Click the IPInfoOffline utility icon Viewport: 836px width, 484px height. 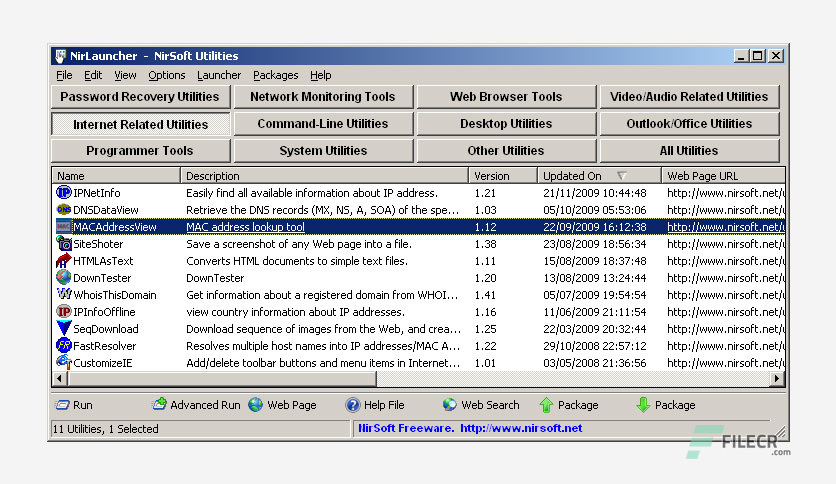point(63,311)
